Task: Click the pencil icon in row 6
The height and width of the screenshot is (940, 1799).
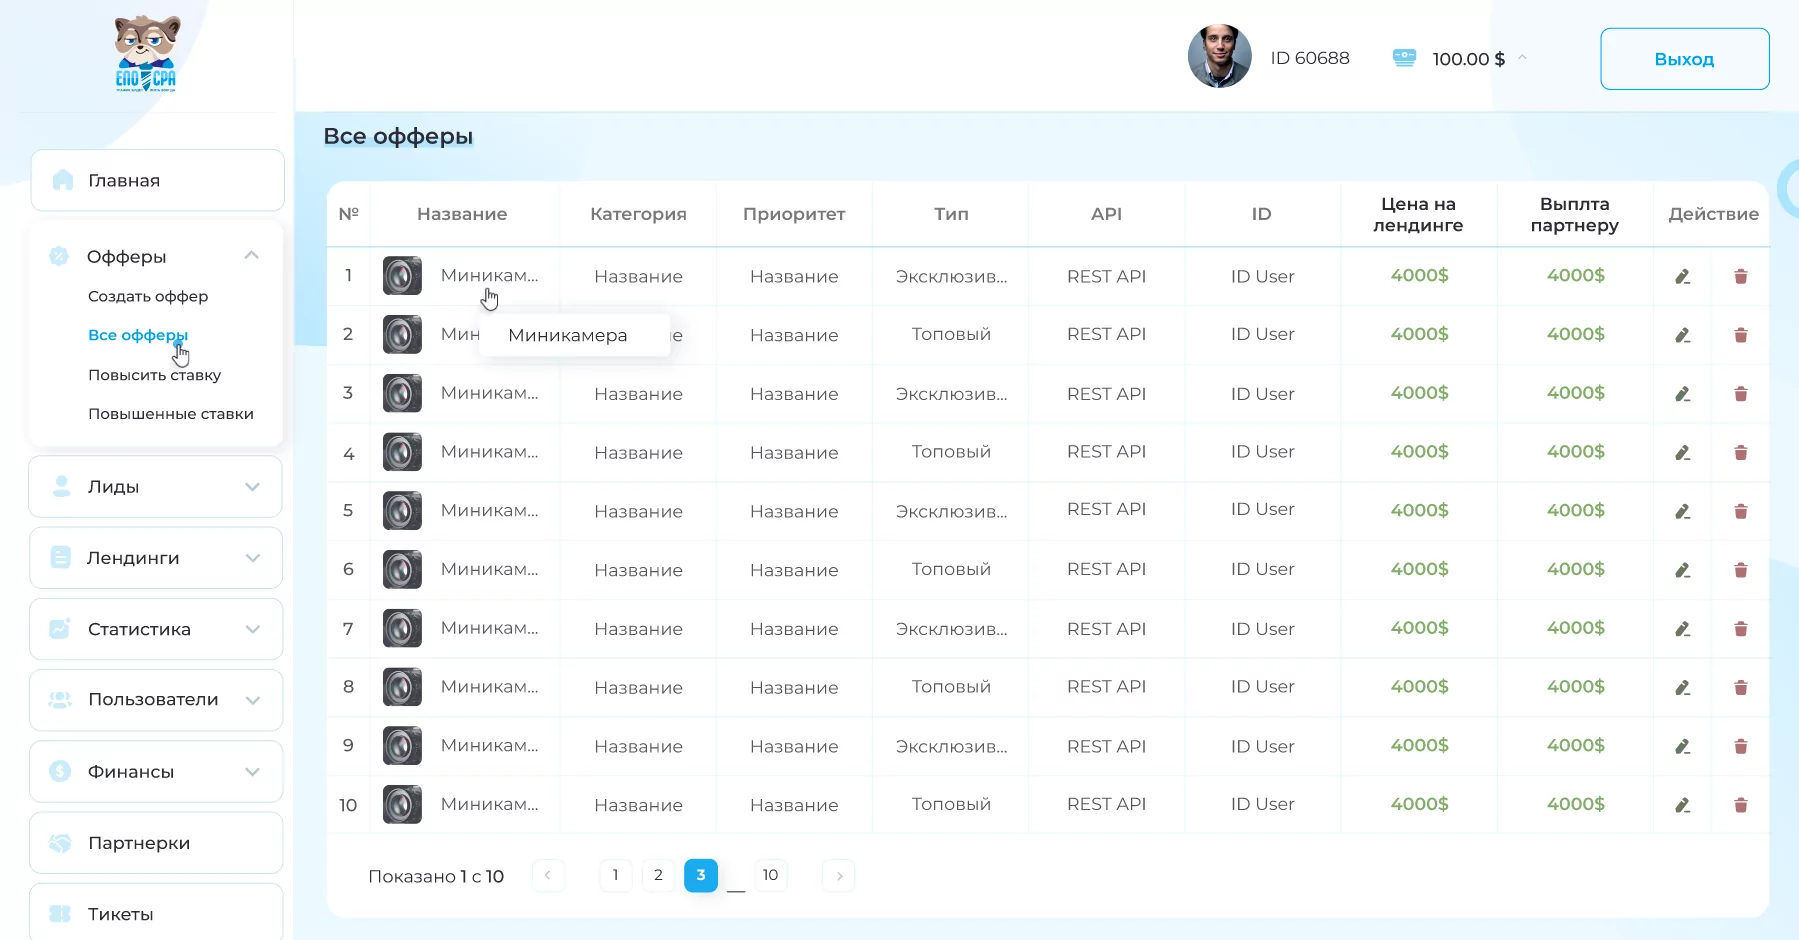Action: [x=1683, y=570]
